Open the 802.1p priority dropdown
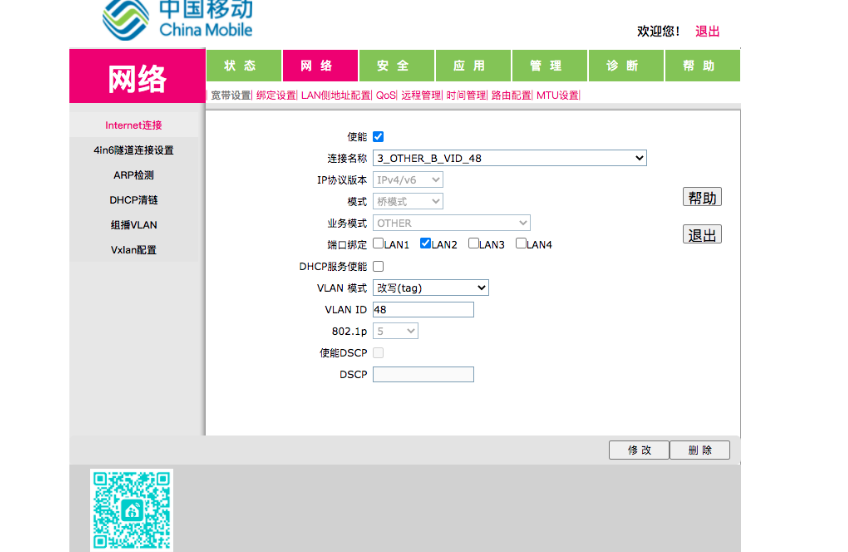The width and height of the screenshot is (848, 552). [395, 331]
